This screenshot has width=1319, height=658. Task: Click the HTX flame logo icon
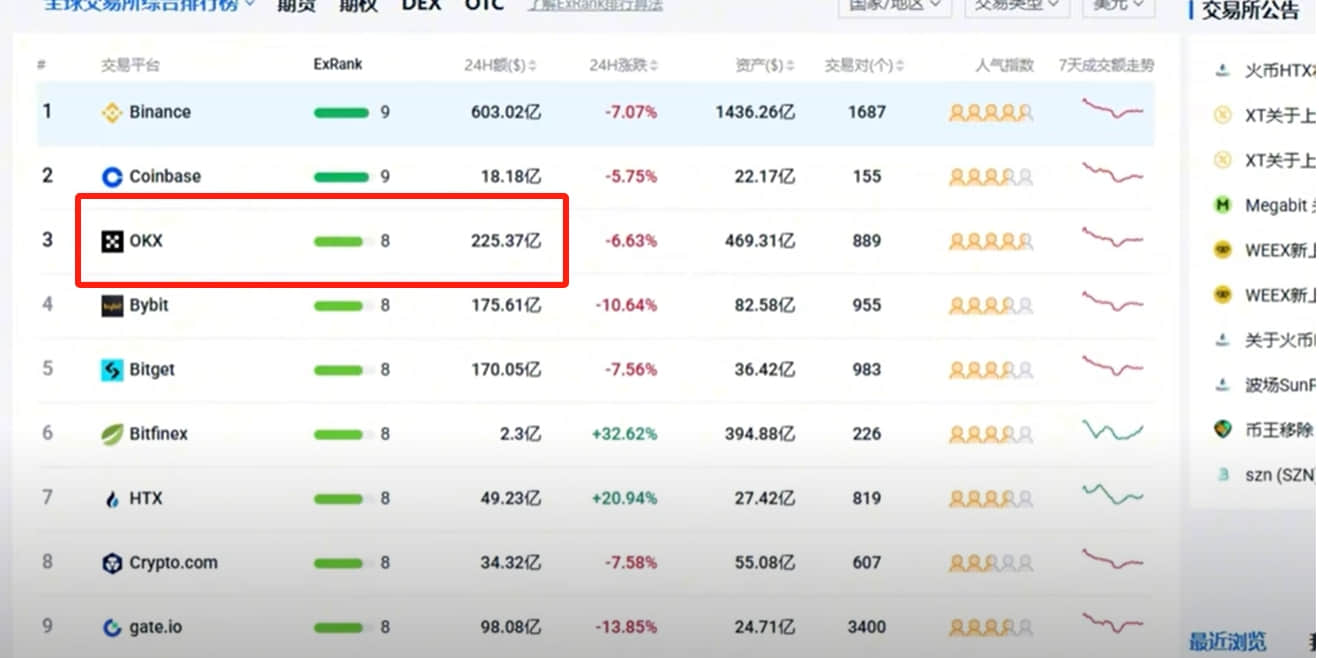(113, 499)
